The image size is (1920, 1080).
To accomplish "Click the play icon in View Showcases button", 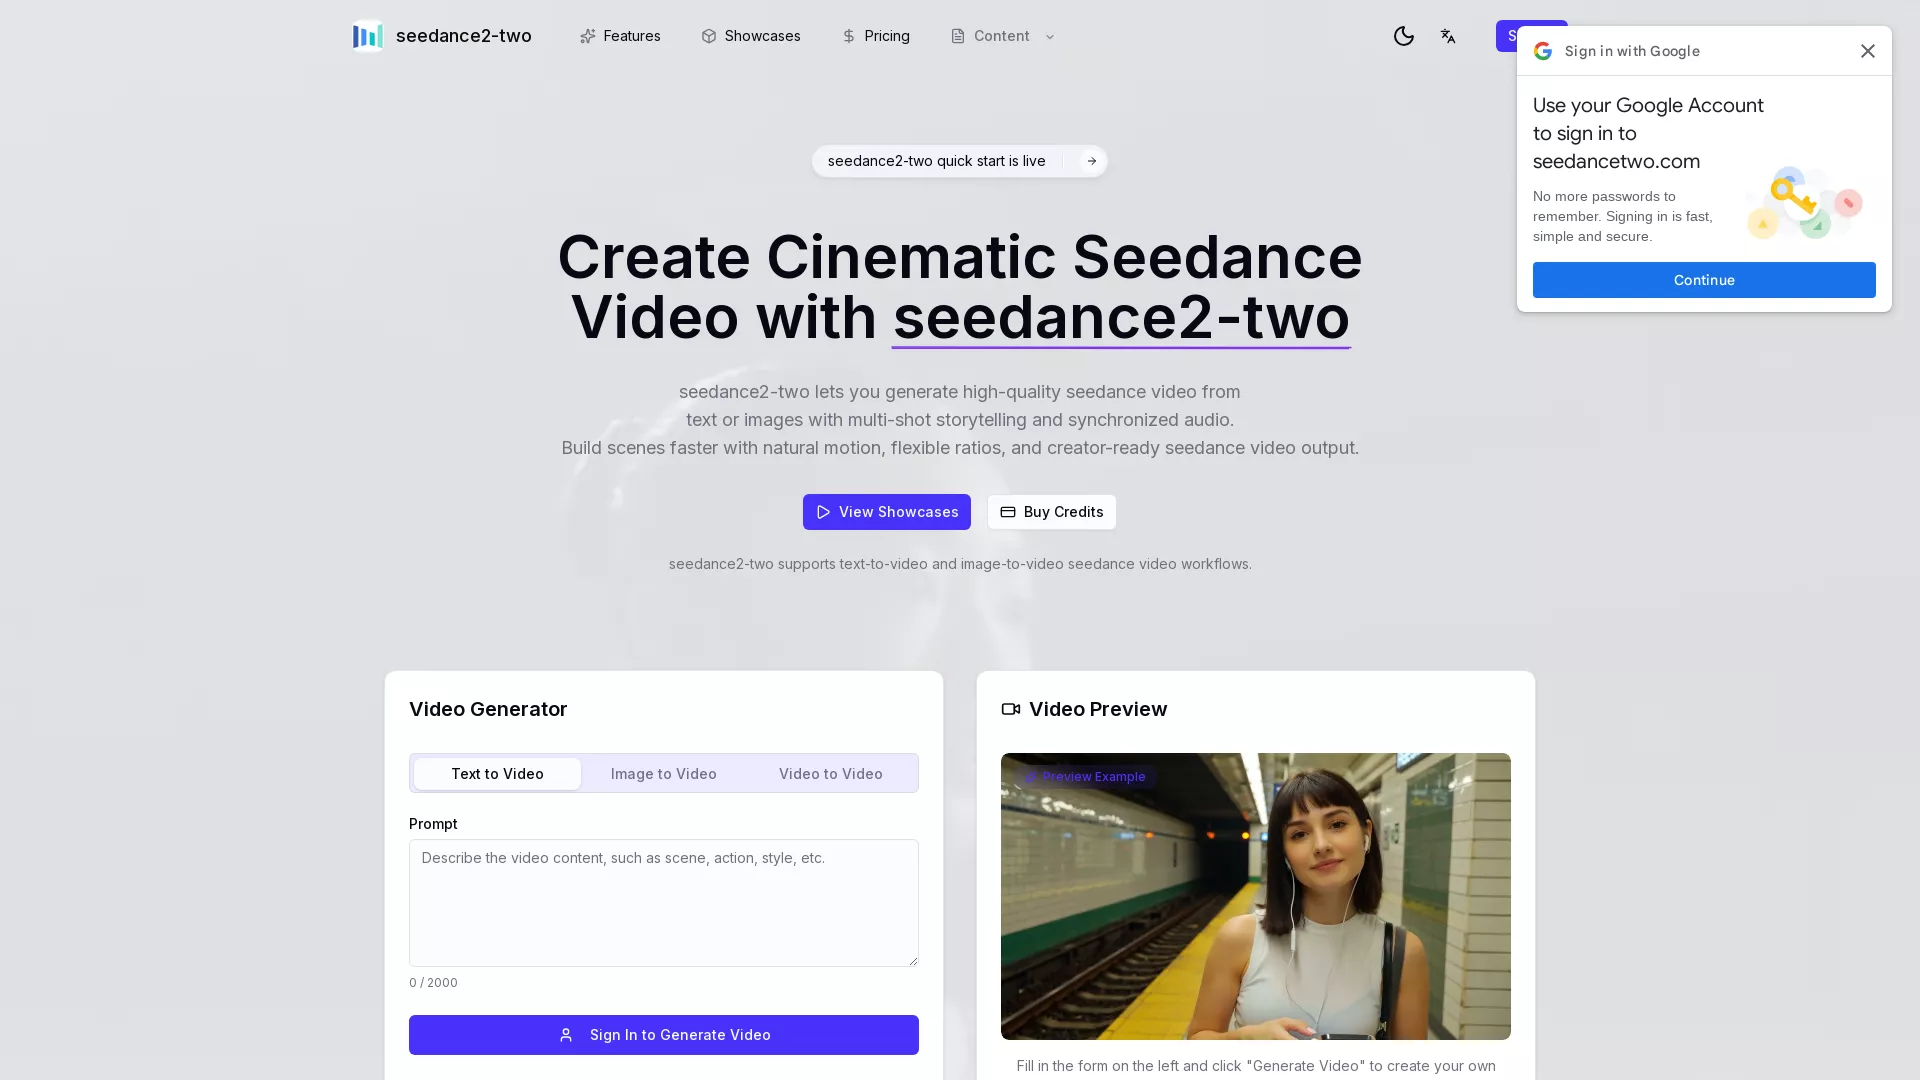I will click(x=824, y=512).
